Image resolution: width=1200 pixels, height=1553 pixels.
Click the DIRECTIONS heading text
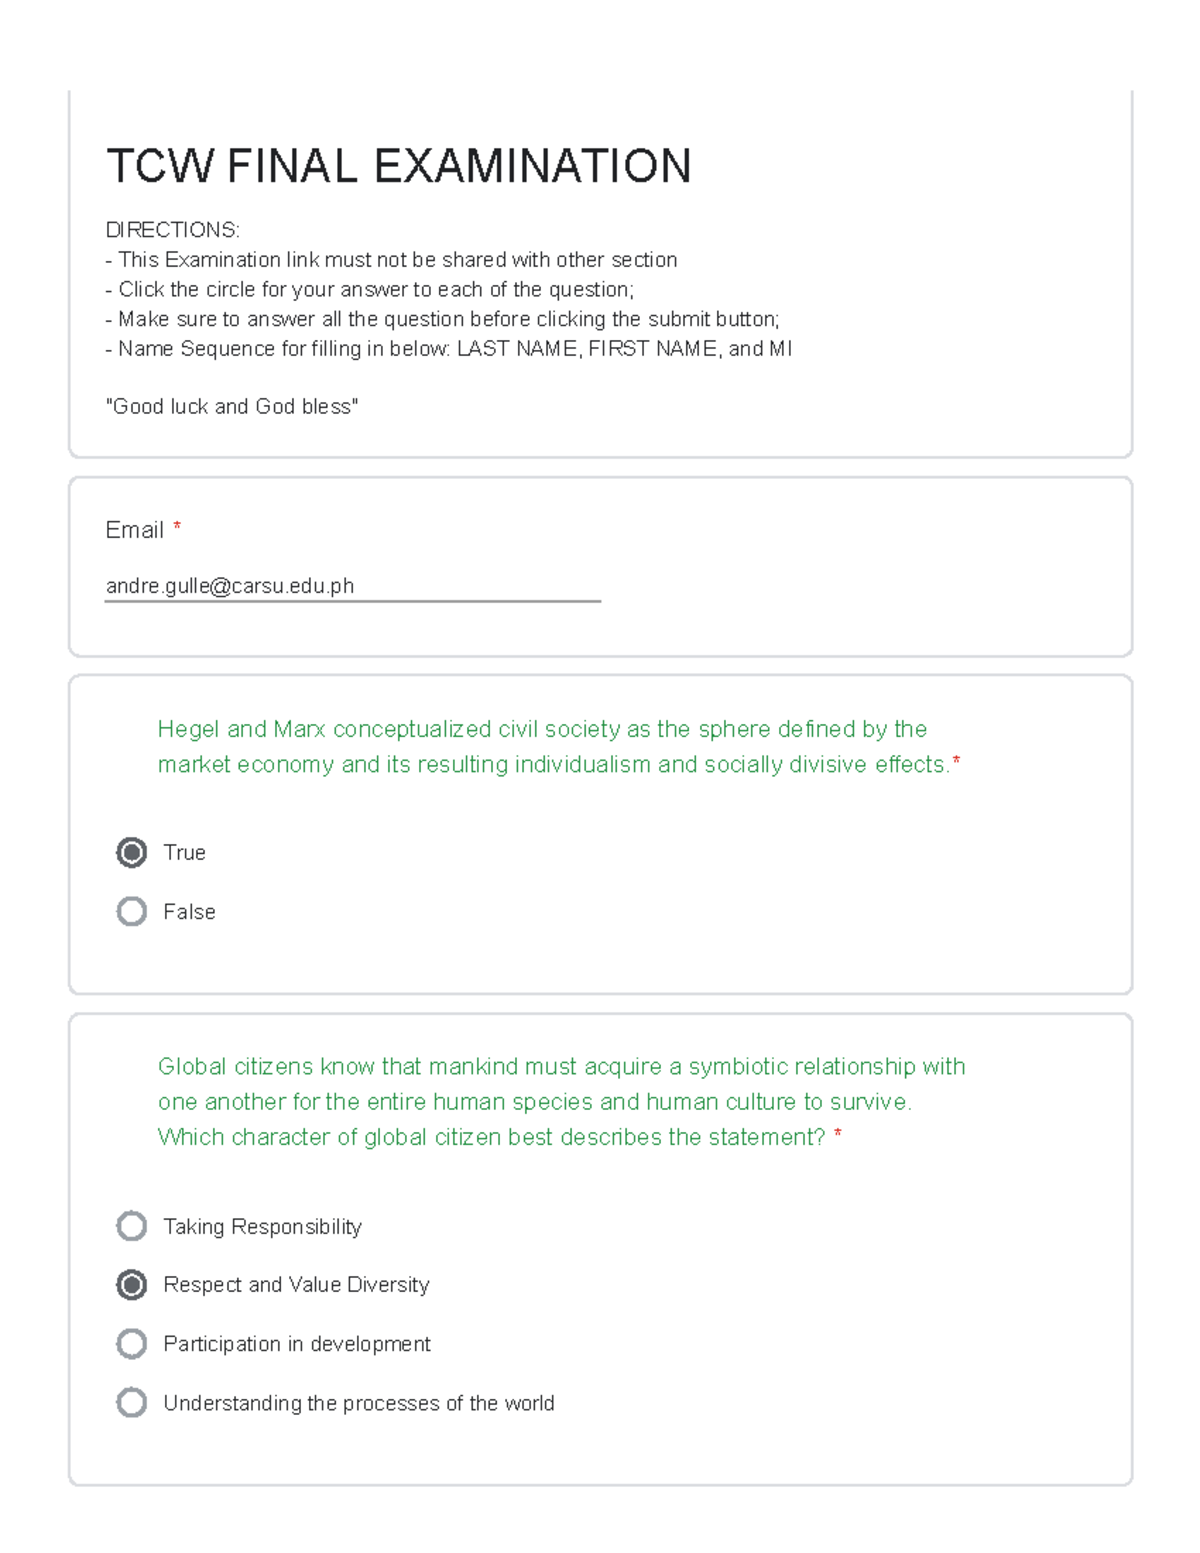point(173,230)
